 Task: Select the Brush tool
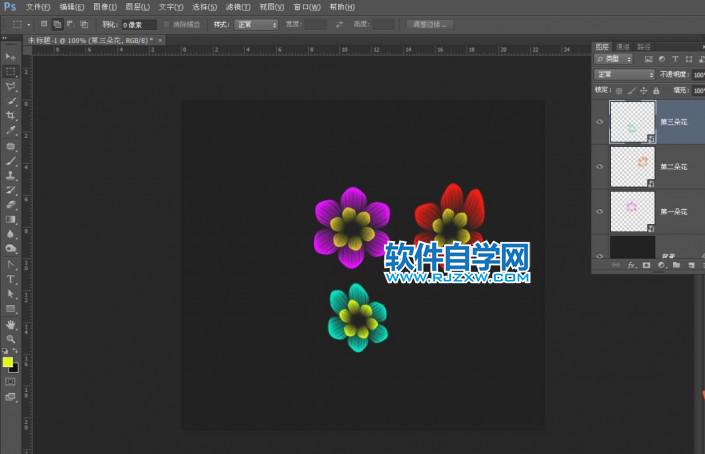tap(10, 161)
